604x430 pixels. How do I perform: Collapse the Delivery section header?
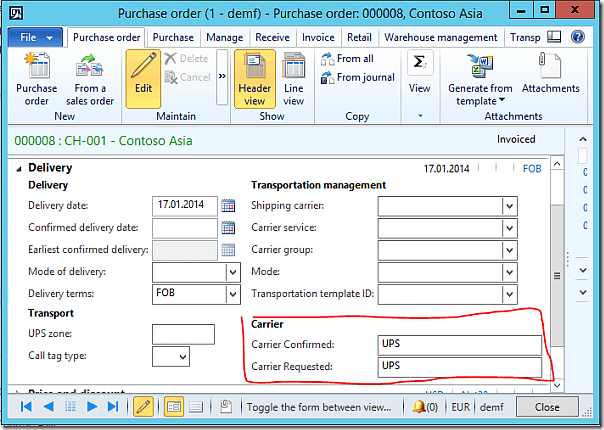pyautogui.click(x=21, y=168)
